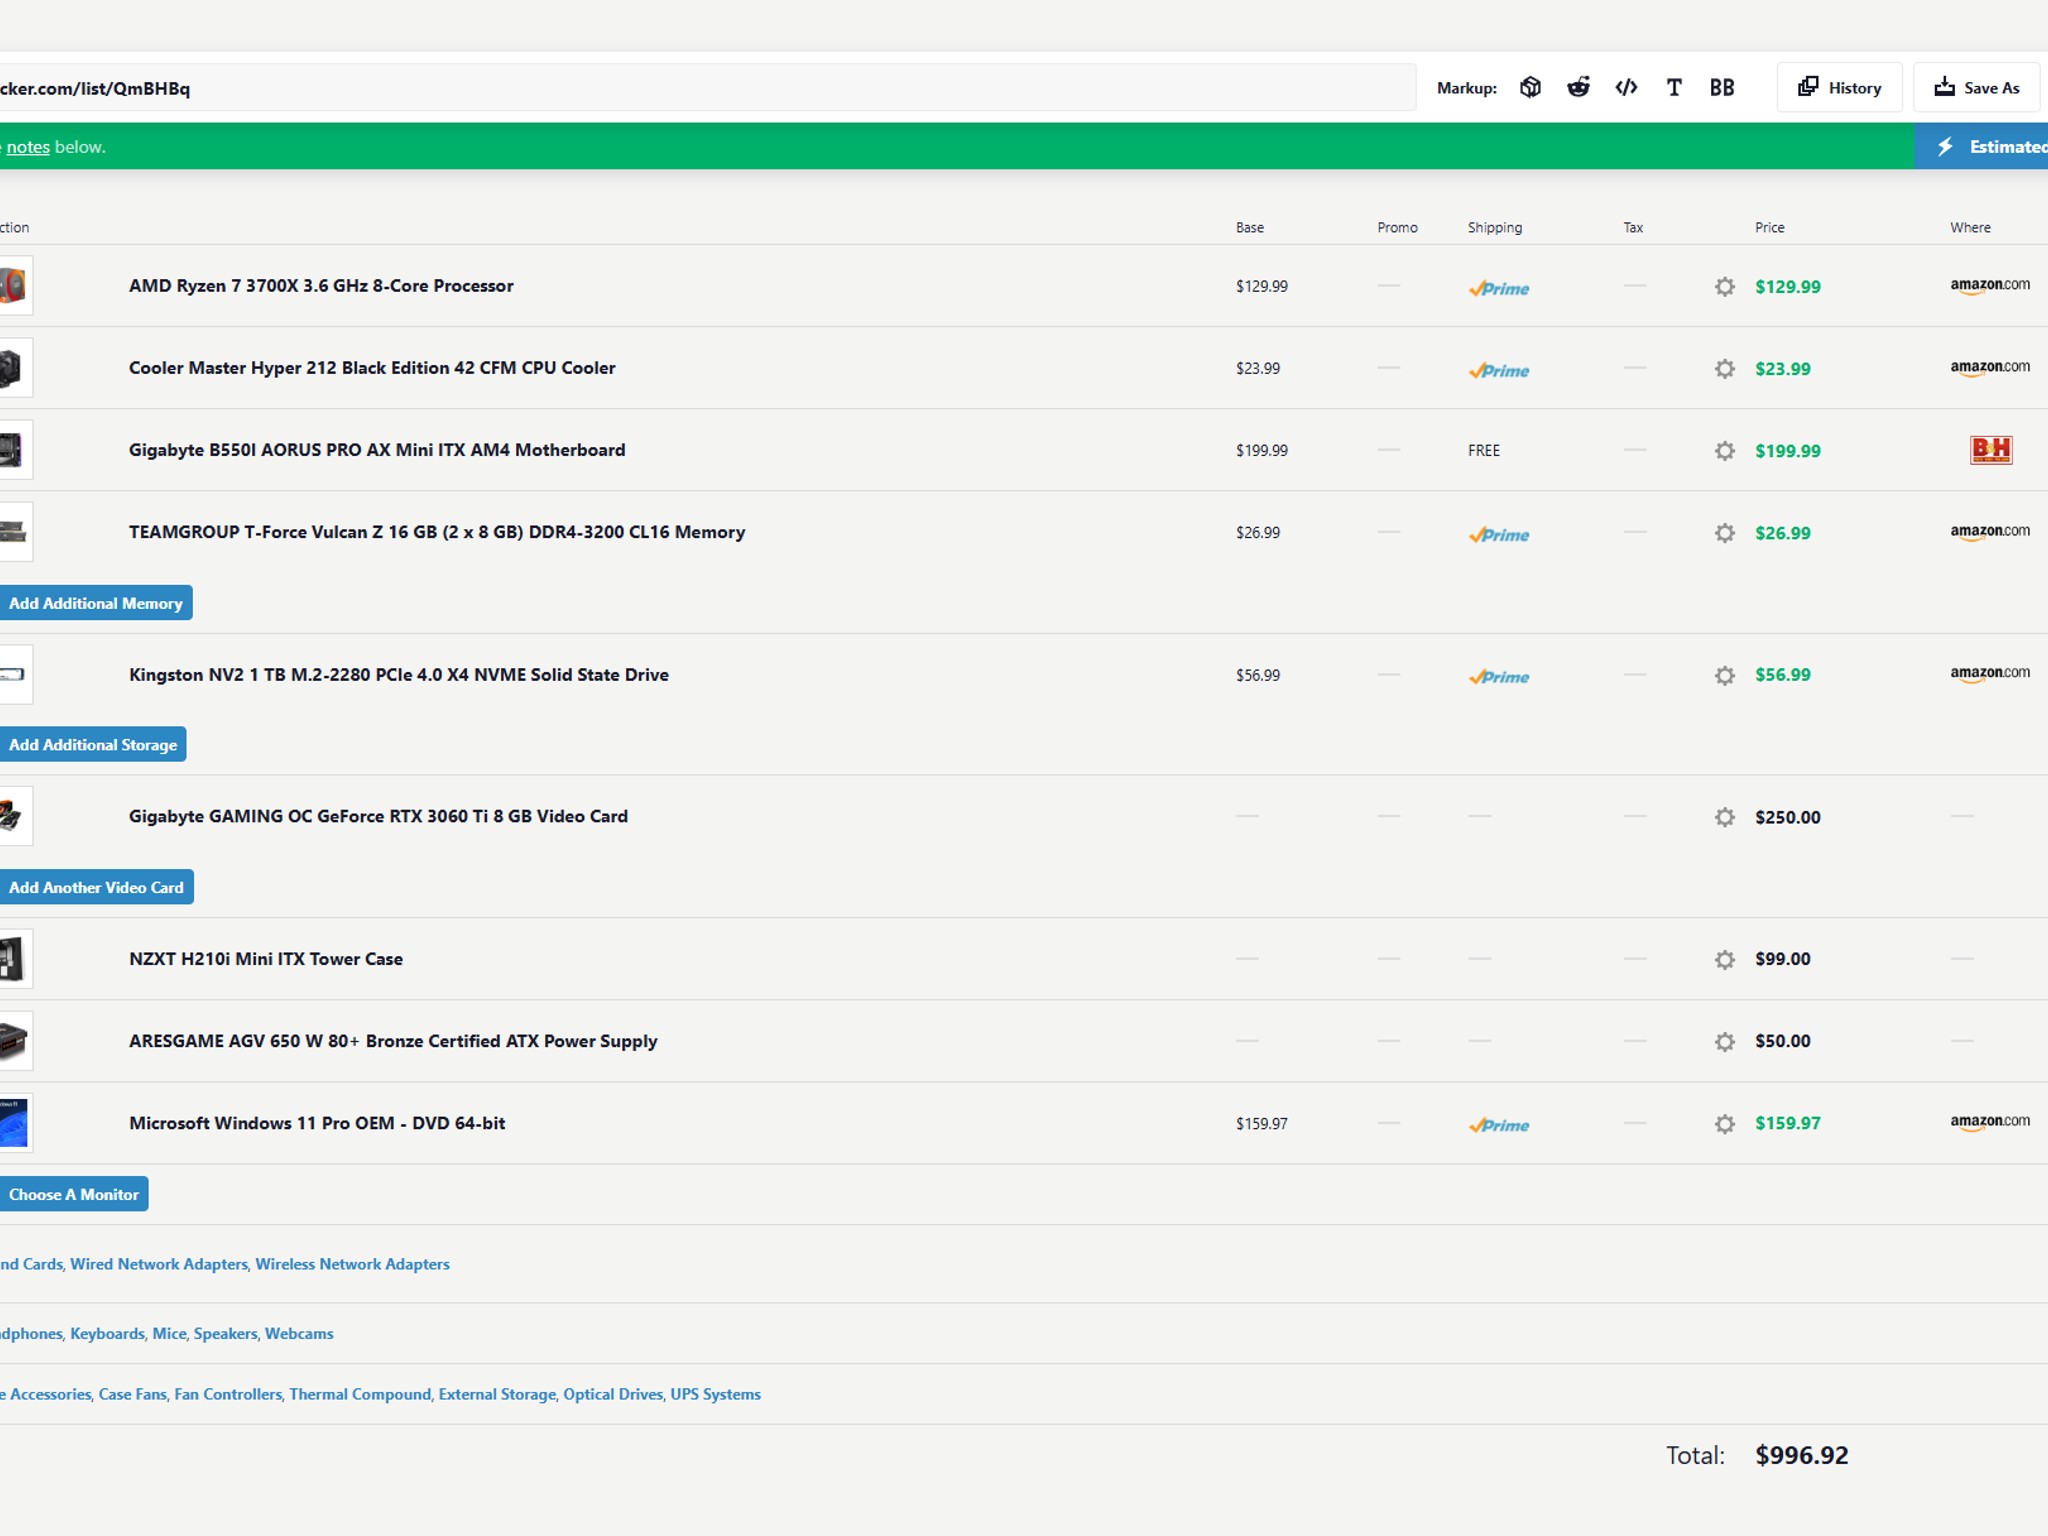Screen dimensions: 2048x1536
Task: Open Fan Controllers accessories link
Action: [x=228, y=1394]
